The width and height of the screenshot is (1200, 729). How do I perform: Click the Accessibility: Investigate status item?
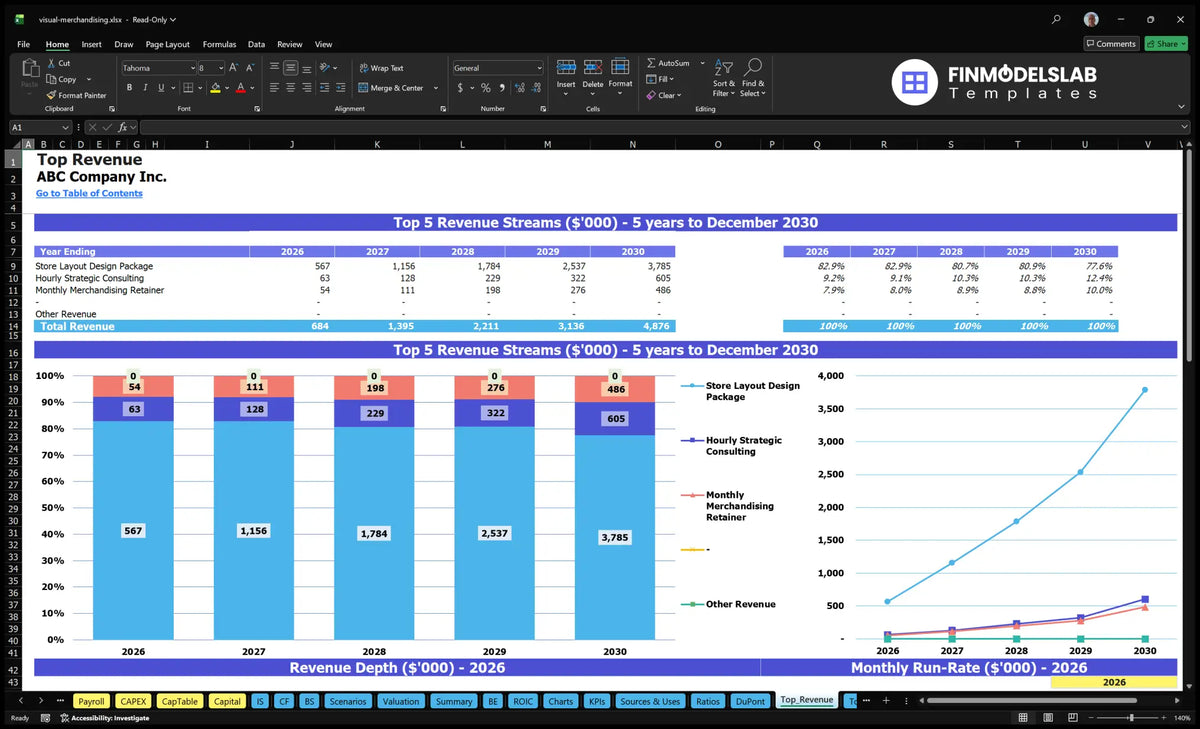pyautogui.click(x=105, y=718)
